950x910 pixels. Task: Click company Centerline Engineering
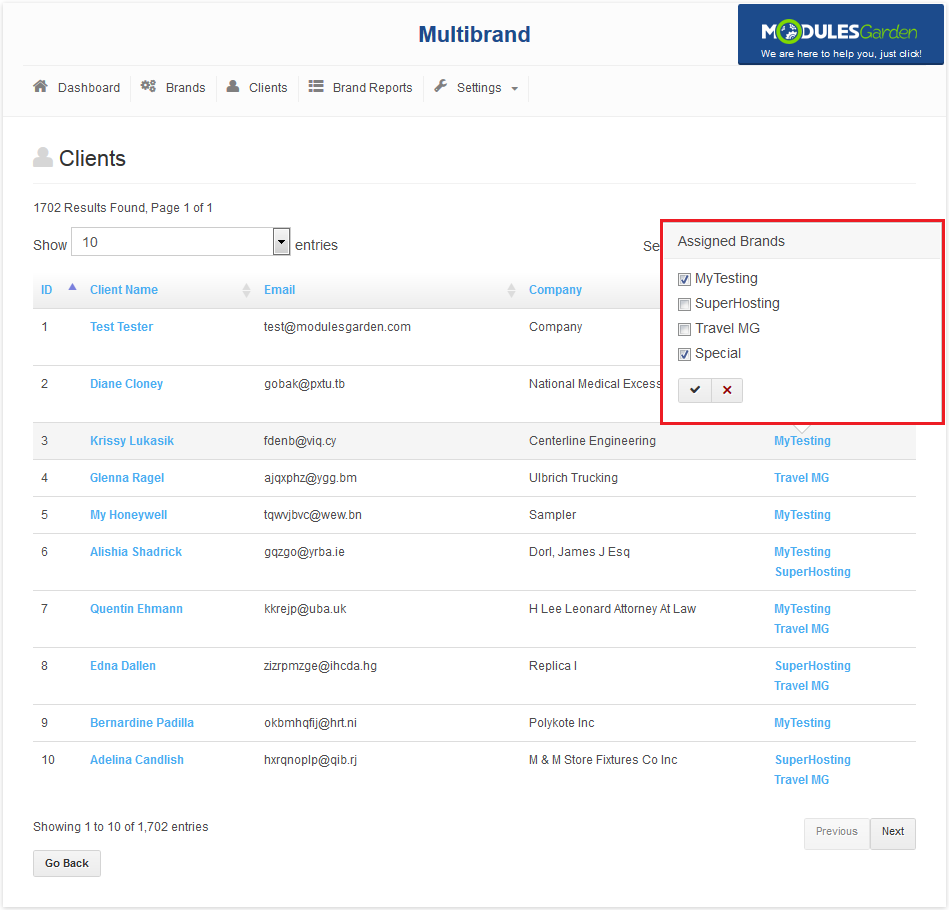pos(592,441)
